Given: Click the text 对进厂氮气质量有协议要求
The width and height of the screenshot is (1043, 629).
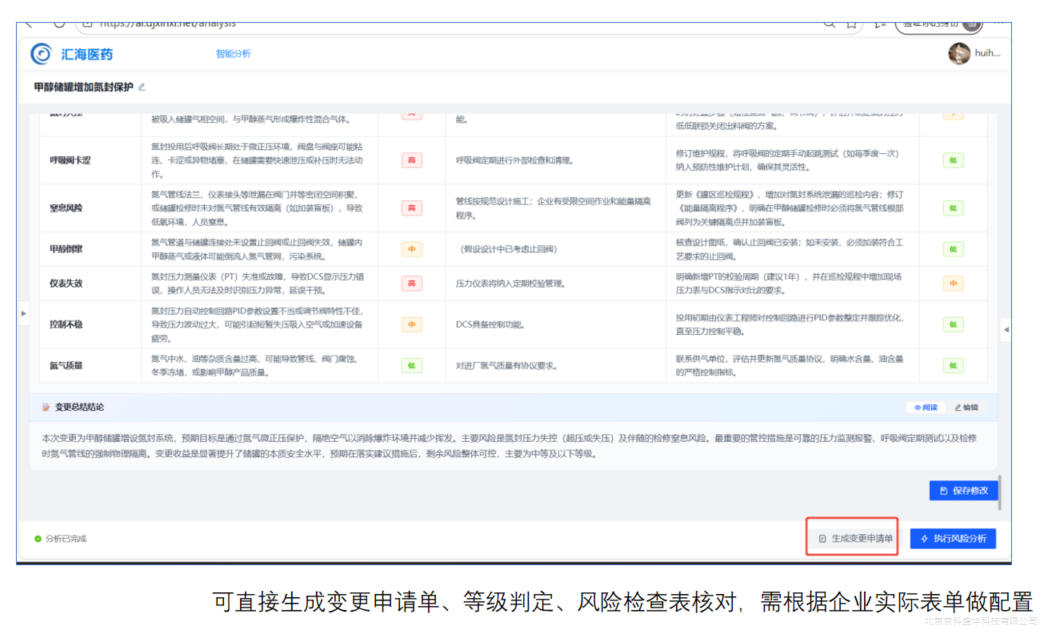Looking at the screenshot, I should pyautogui.click(x=507, y=366).
